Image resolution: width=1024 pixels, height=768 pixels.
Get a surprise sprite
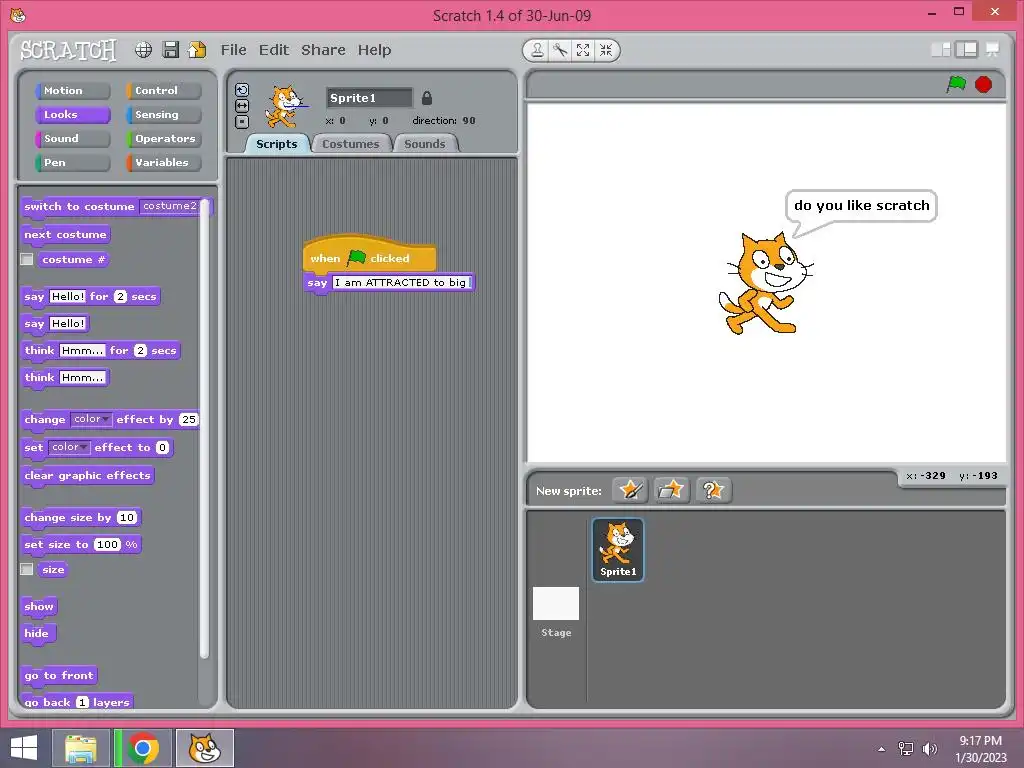(713, 490)
